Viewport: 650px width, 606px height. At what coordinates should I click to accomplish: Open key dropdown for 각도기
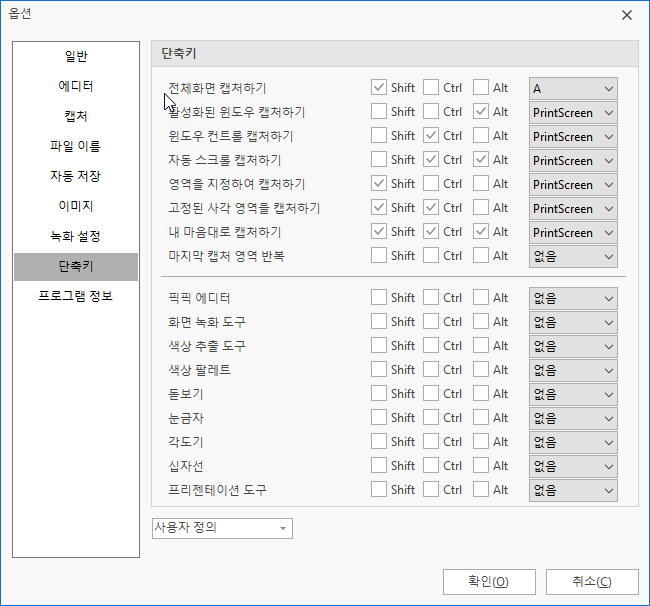pos(573,443)
